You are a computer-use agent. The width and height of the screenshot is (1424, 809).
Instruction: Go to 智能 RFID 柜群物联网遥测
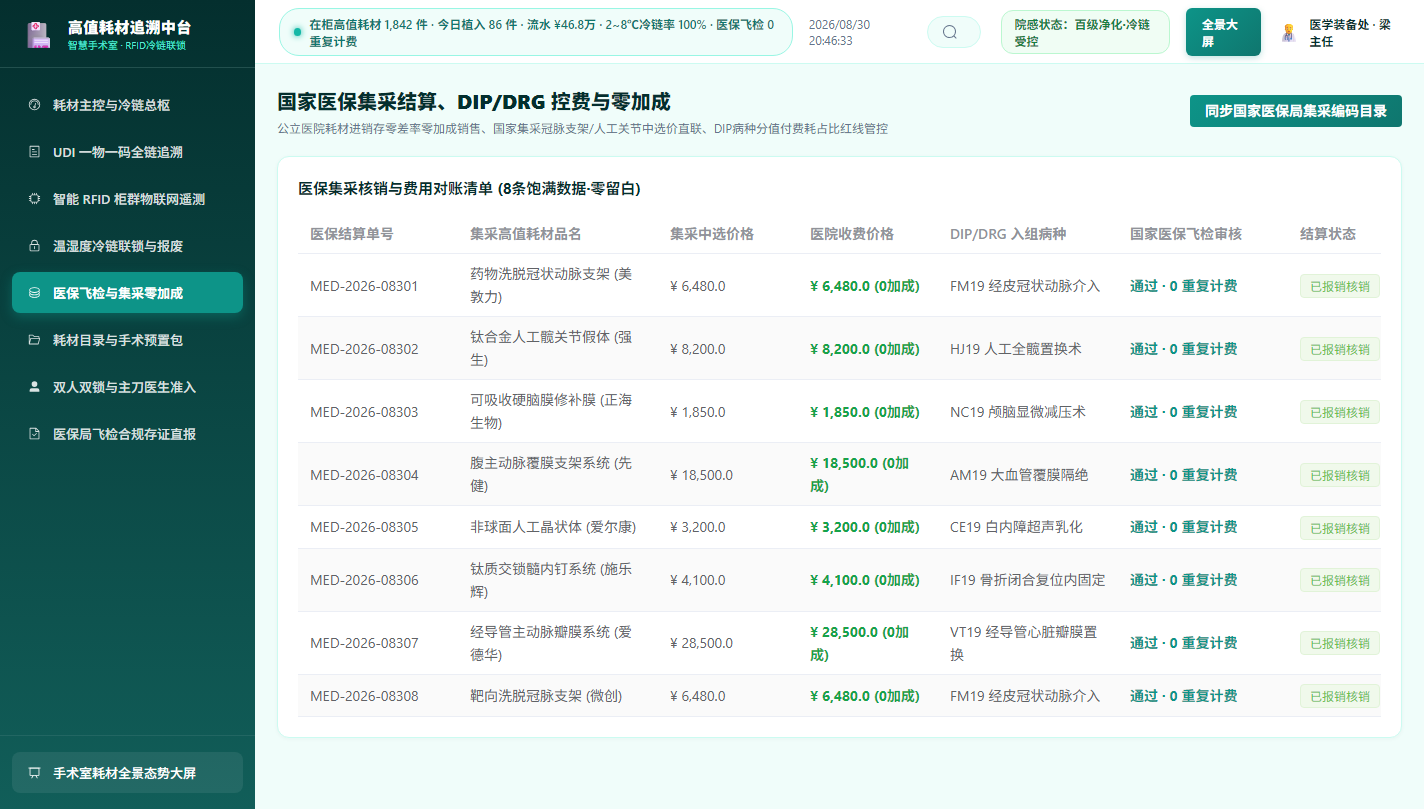point(127,199)
